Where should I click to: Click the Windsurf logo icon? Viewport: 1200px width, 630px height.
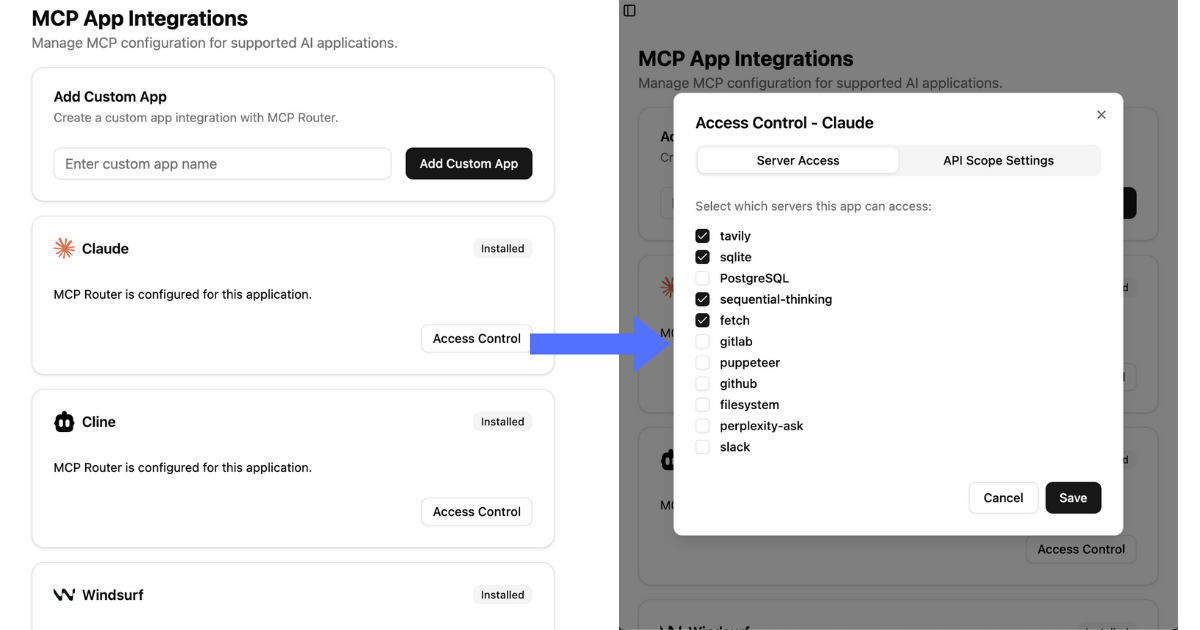click(x=64, y=595)
